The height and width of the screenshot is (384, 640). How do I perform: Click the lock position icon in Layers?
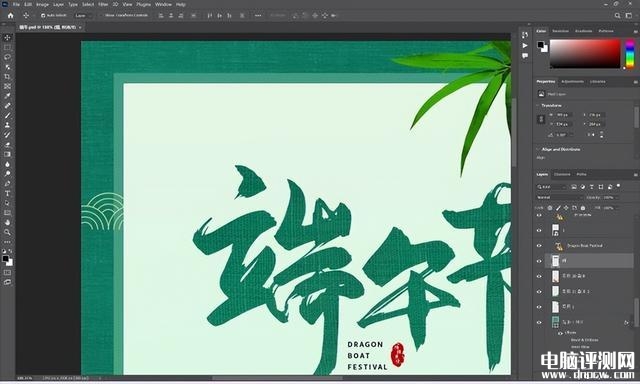coord(566,208)
